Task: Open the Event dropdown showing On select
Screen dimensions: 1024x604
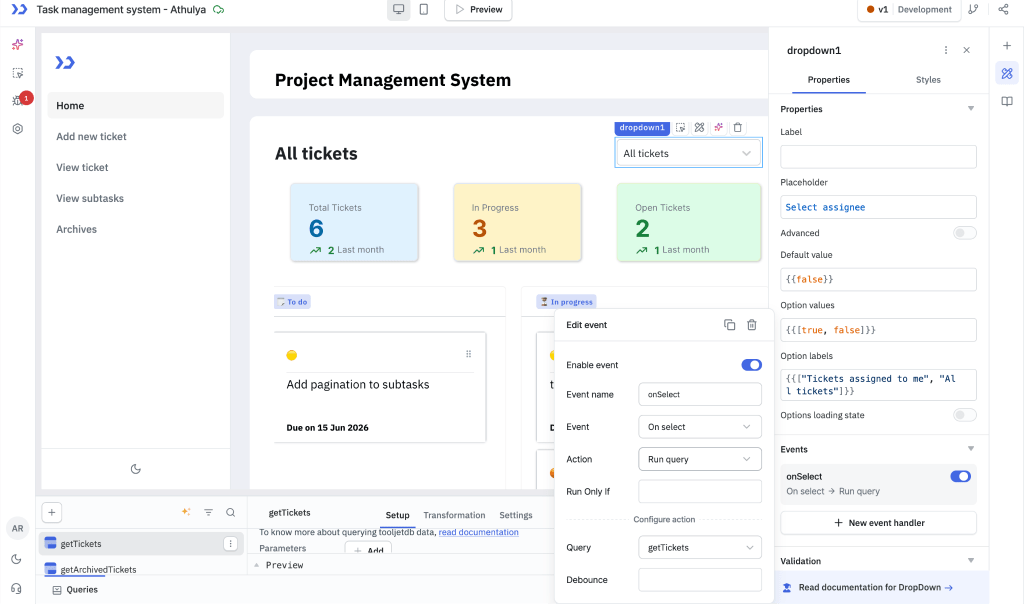Action: (x=699, y=427)
